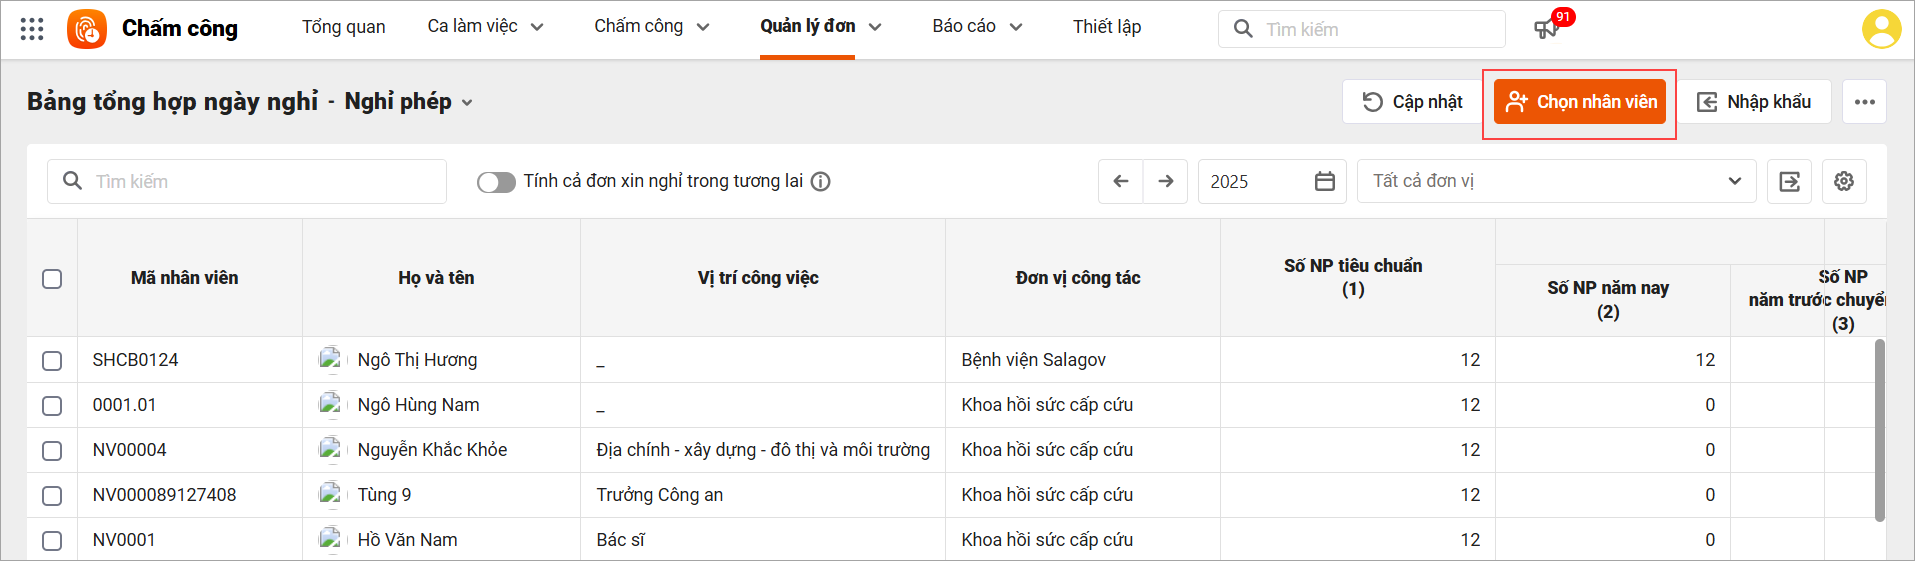Open the calendar year picker icon
Viewport: 1915px width, 561px height.
click(x=1324, y=182)
